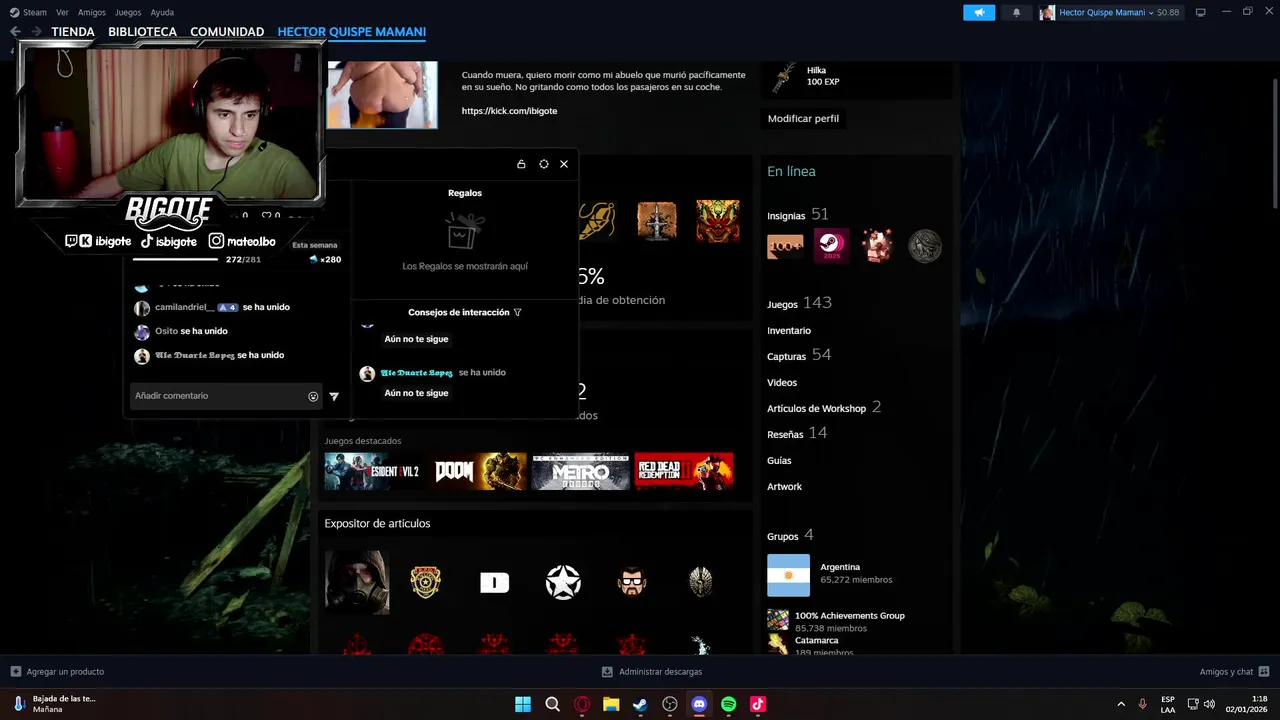Open Spotify from the taskbar
This screenshot has width=1280, height=720.
[728, 704]
